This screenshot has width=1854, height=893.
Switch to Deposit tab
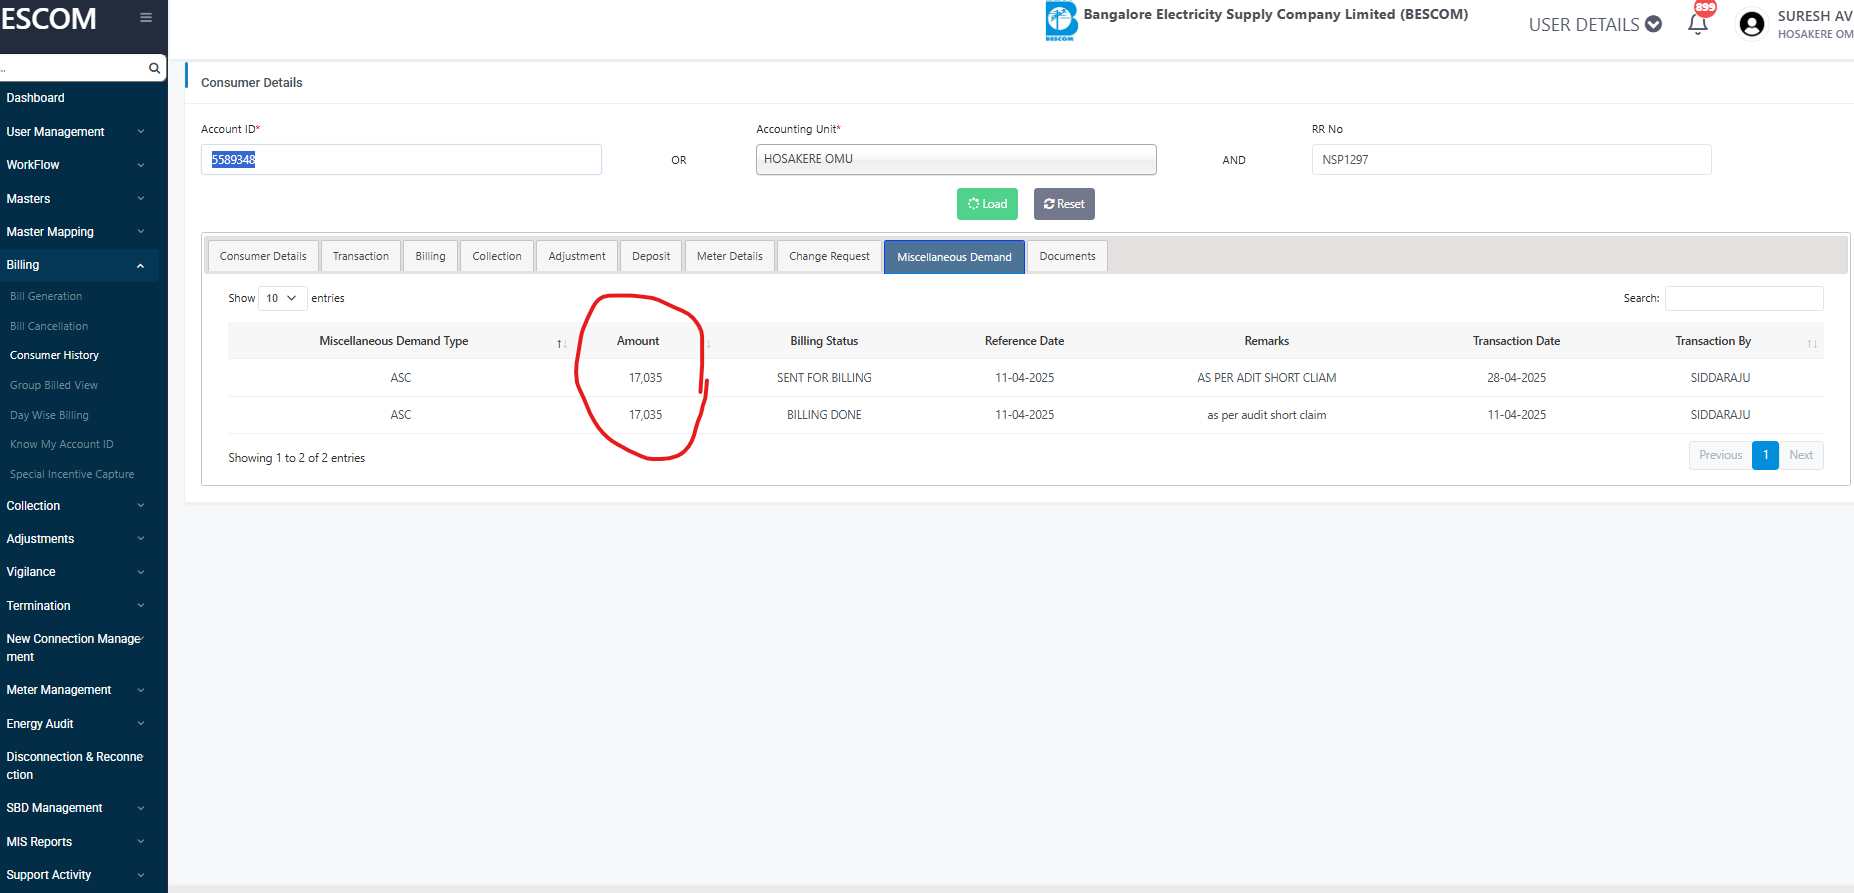(651, 256)
